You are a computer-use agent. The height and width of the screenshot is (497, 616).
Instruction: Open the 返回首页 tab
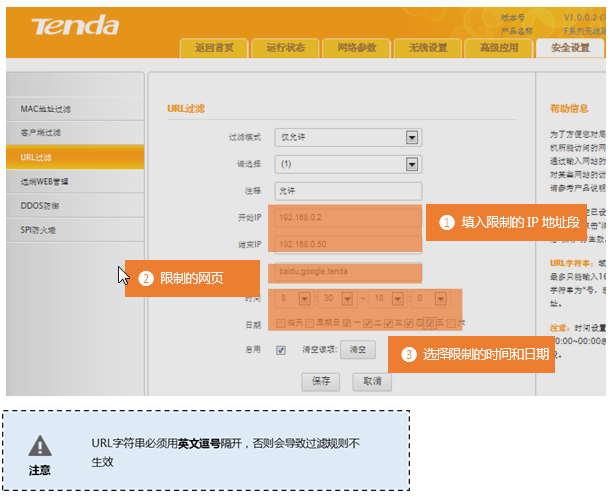click(x=214, y=47)
